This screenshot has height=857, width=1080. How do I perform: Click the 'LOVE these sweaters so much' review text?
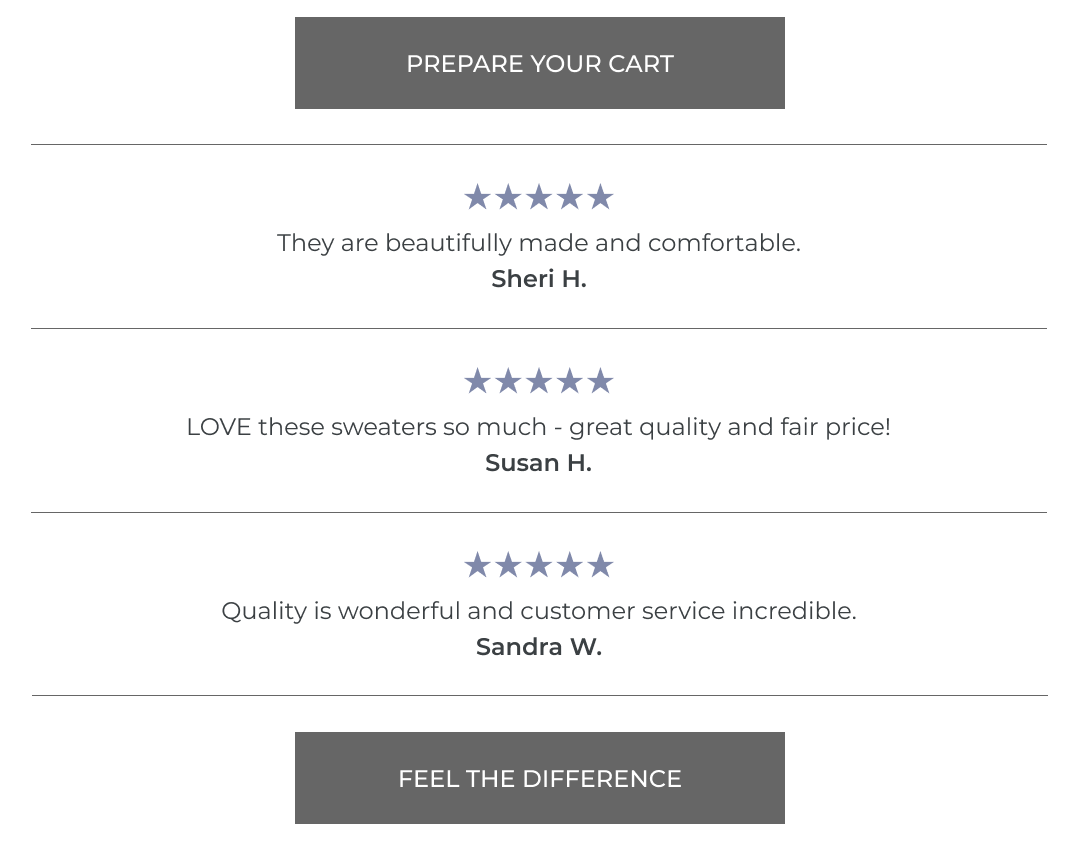pos(366,427)
